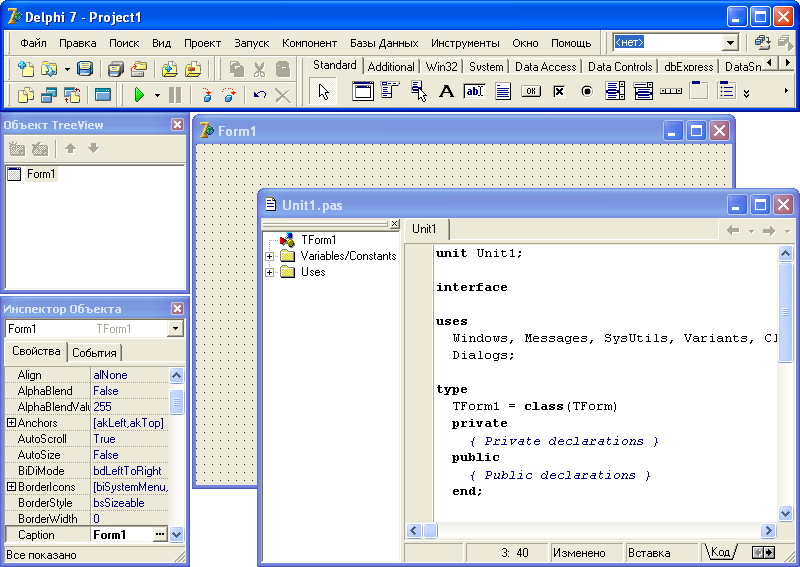Switch to the События tab
The height and width of the screenshot is (567, 800).
(94, 353)
